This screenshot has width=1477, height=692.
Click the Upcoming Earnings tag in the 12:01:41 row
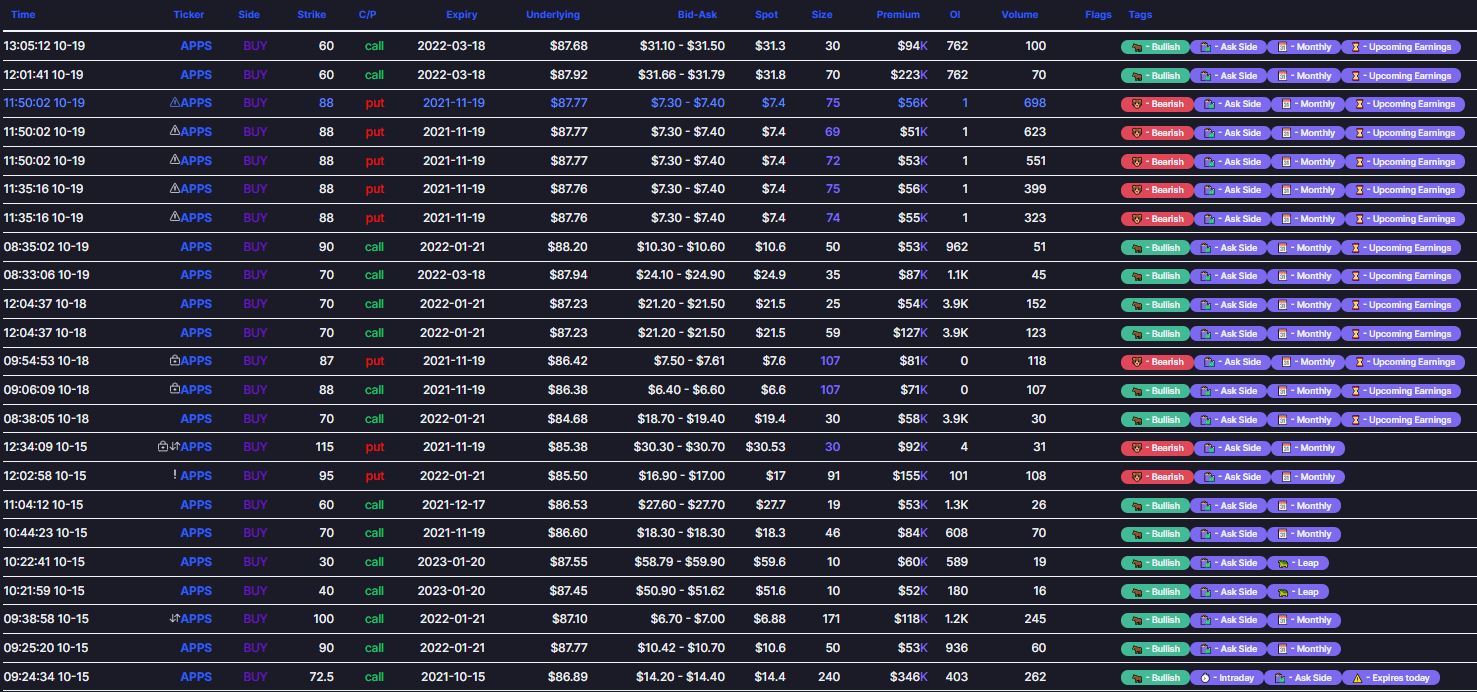[x=1403, y=76]
